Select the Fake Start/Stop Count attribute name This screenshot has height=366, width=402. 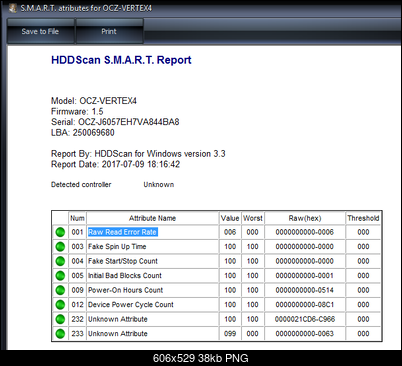pyautogui.click(x=123, y=261)
